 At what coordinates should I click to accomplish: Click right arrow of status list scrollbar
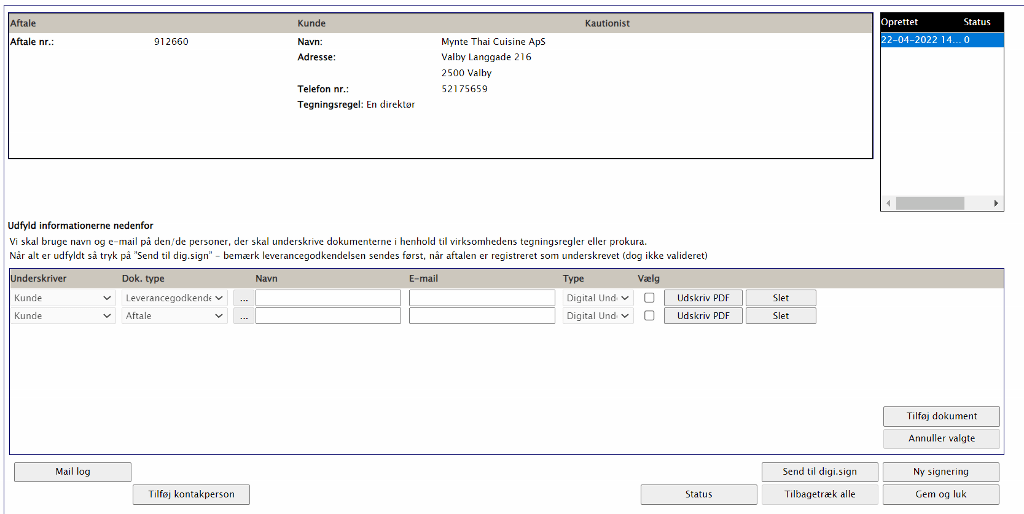[996, 203]
